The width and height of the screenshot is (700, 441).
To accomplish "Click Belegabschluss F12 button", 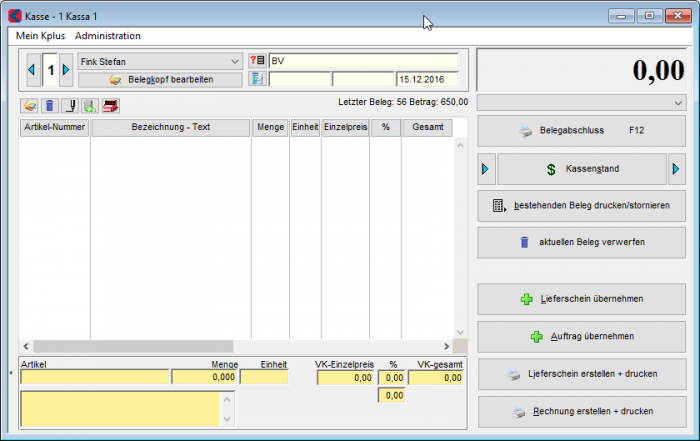I will (581, 131).
